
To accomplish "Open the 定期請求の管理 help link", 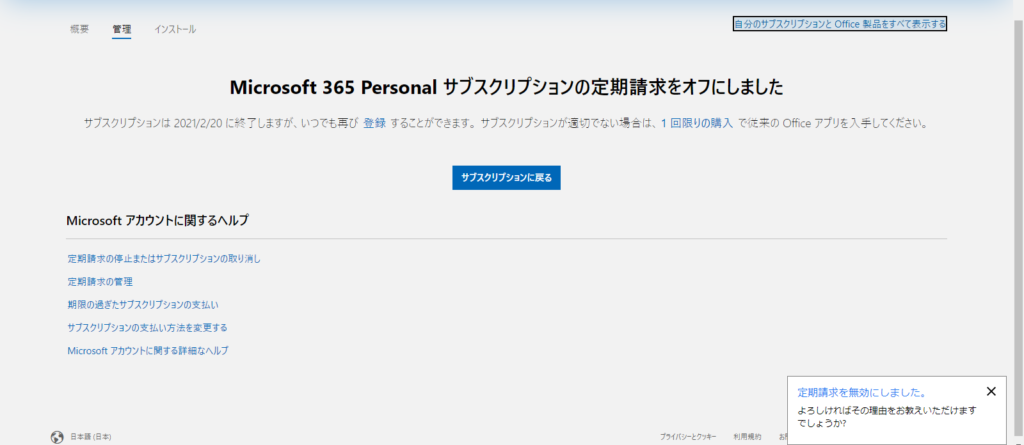I will coord(100,282).
